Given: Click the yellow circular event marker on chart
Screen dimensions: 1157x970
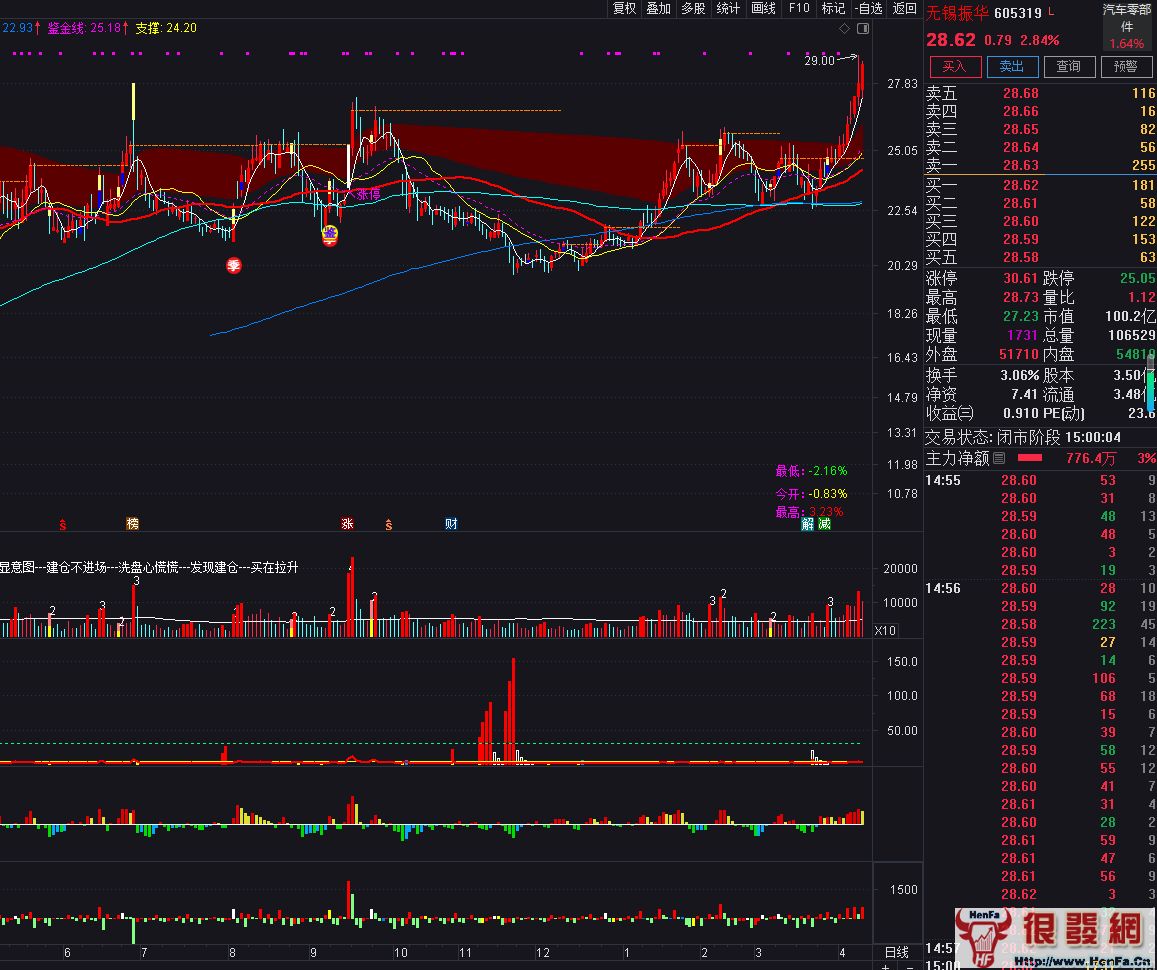Looking at the screenshot, I should pyautogui.click(x=330, y=235).
